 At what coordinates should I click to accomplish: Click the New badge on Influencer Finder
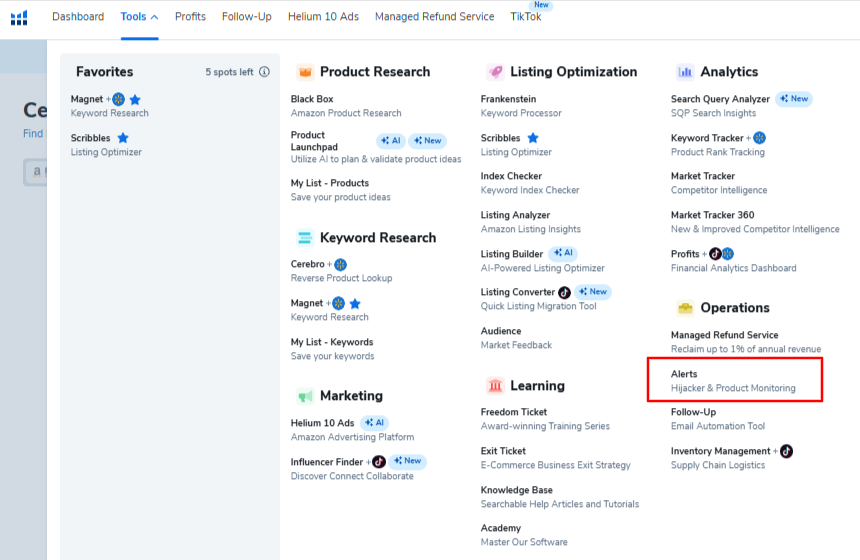pos(408,461)
